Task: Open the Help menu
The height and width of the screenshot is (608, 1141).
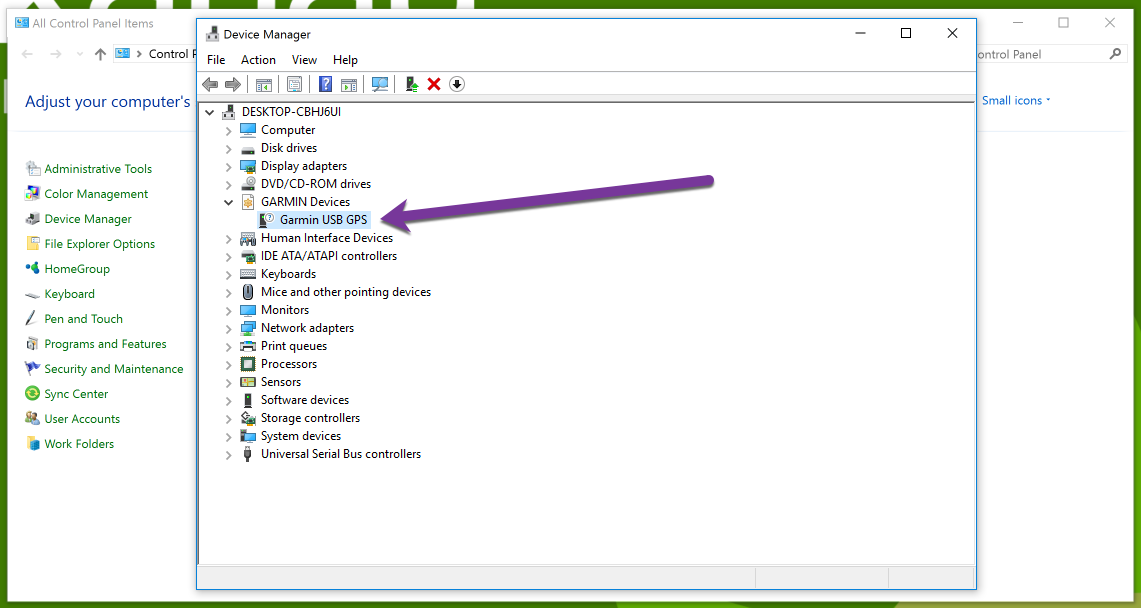Action: pos(345,60)
